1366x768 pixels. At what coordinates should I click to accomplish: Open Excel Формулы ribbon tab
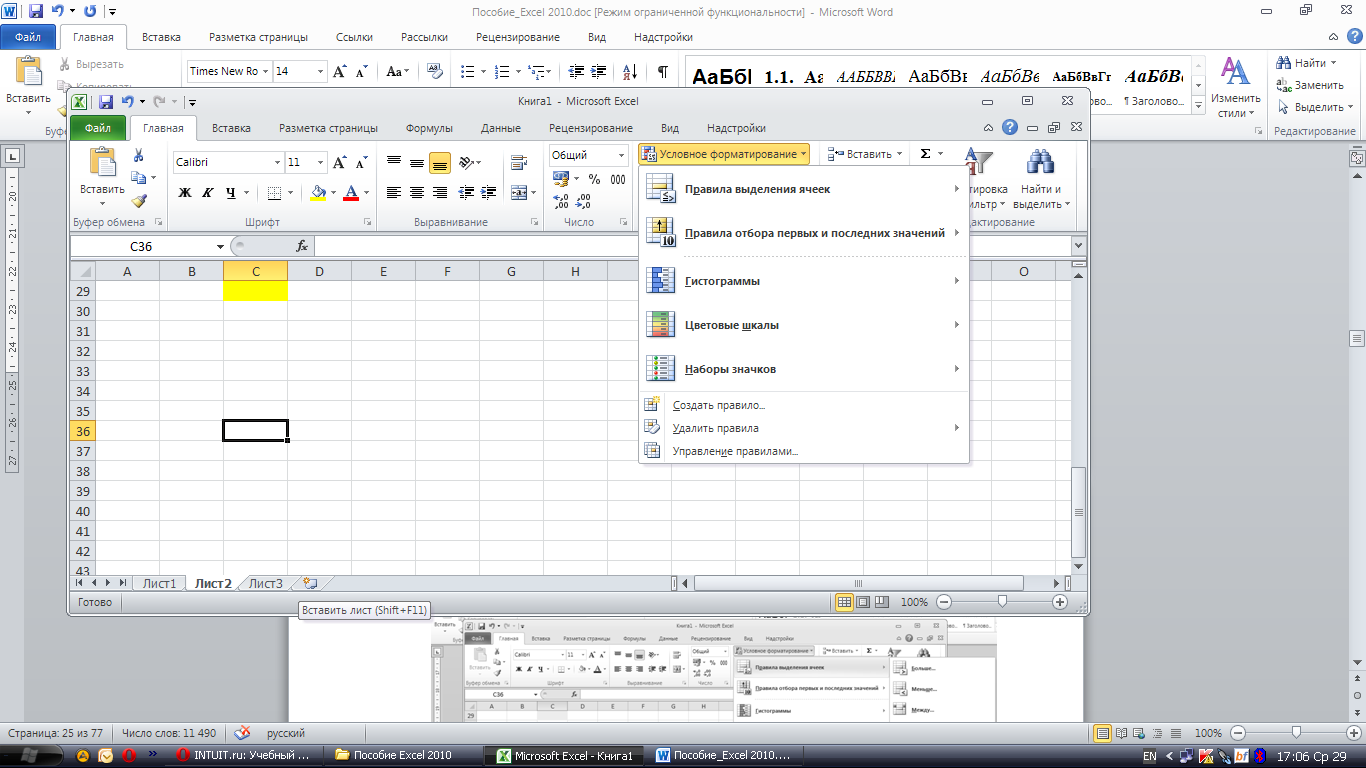click(429, 128)
